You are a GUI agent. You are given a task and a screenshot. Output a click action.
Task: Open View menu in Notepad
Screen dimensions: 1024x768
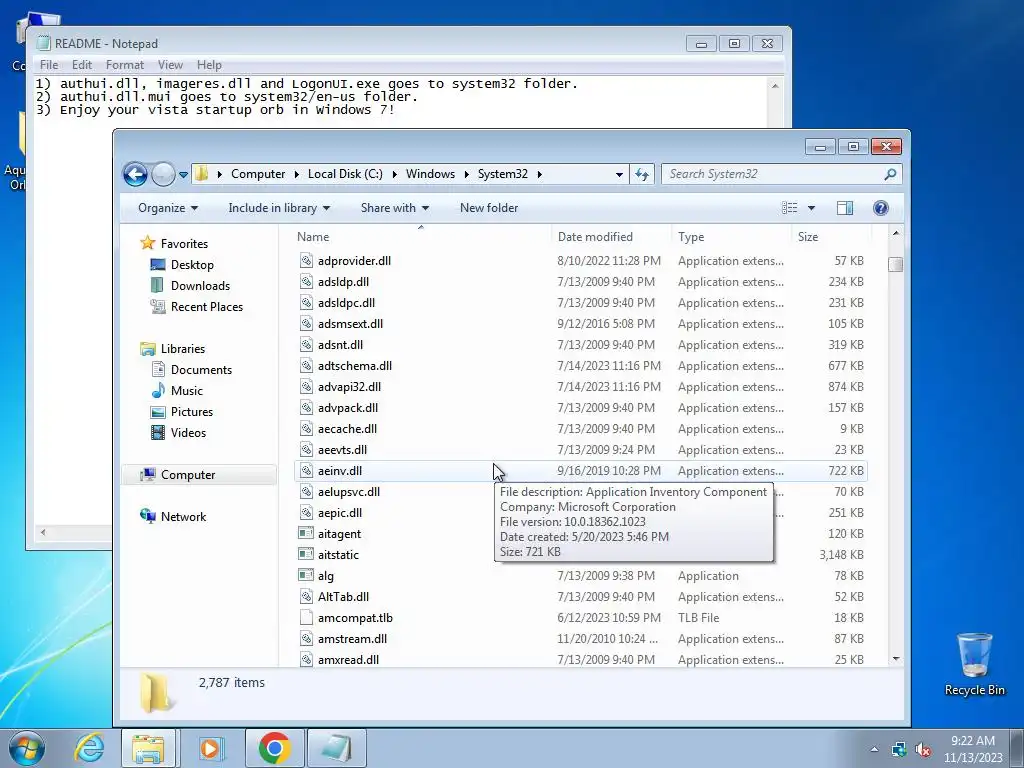tap(170, 65)
